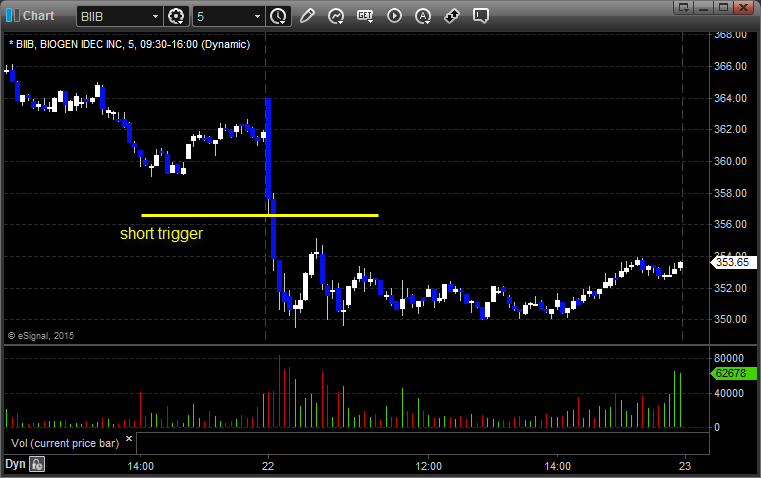Screen dimensions: 761x478
Task: Select the 'short trigger' text annotation
Action: click(x=162, y=234)
